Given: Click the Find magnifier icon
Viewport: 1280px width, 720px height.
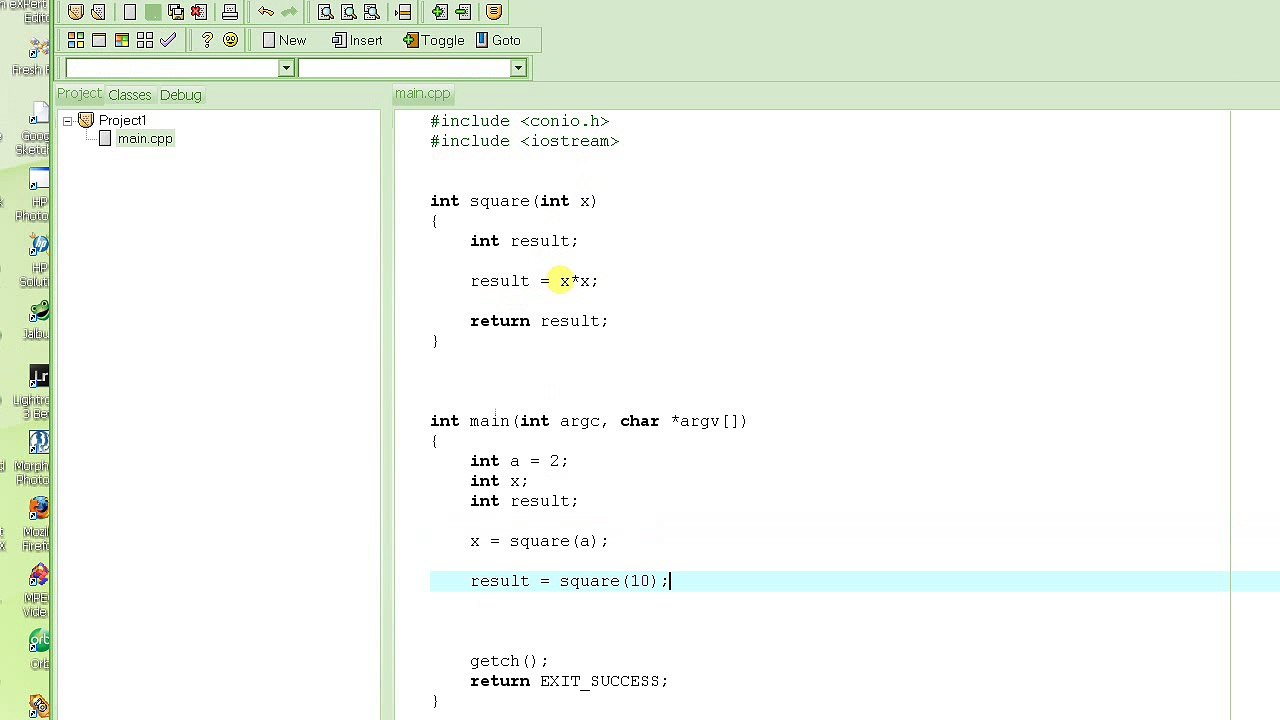Looking at the screenshot, I should (x=326, y=12).
